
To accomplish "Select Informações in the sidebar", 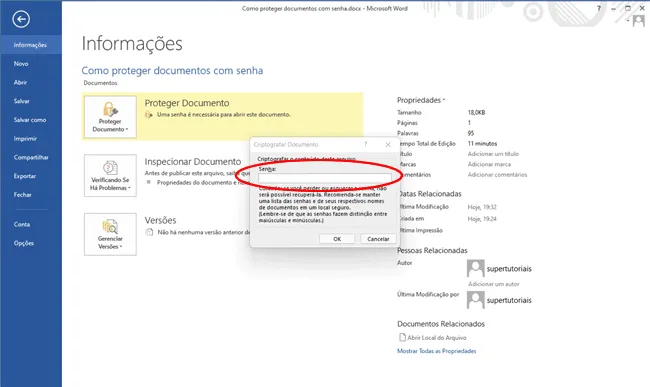I will [x=31, y=45].
